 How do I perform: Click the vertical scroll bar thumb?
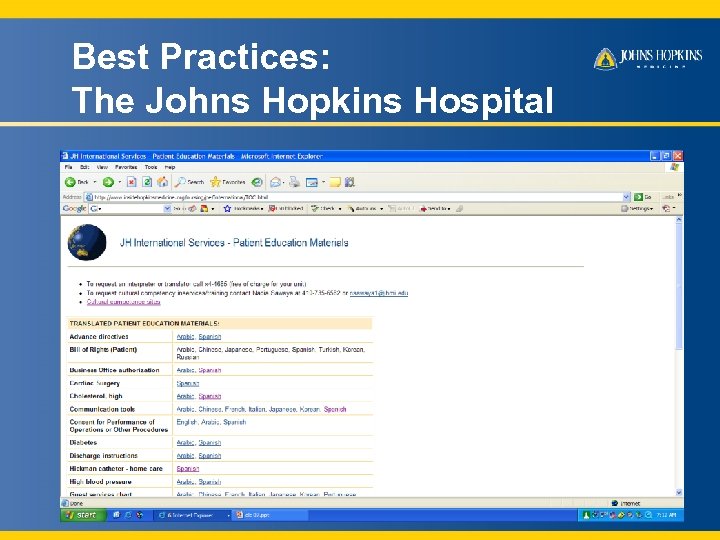click(x=679, y=287)
